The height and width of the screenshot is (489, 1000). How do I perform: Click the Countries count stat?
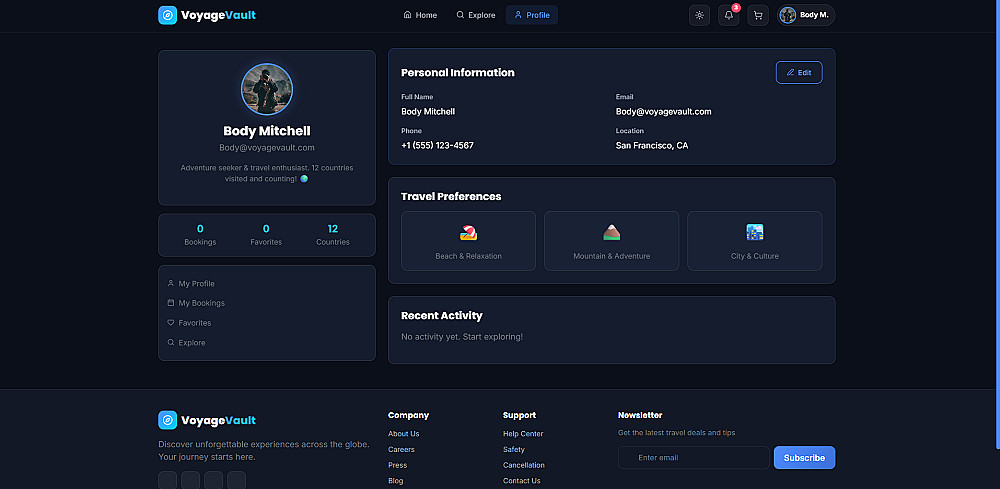tap(333, 235)
